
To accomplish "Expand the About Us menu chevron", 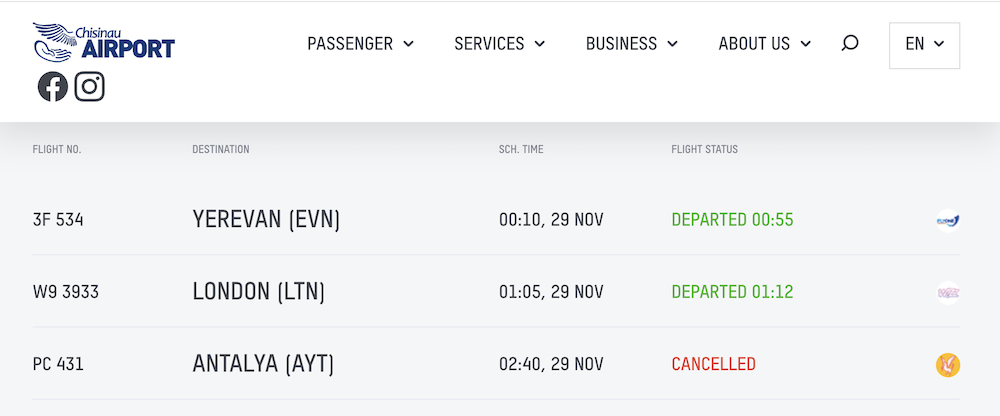I will [x=806, y=44].
